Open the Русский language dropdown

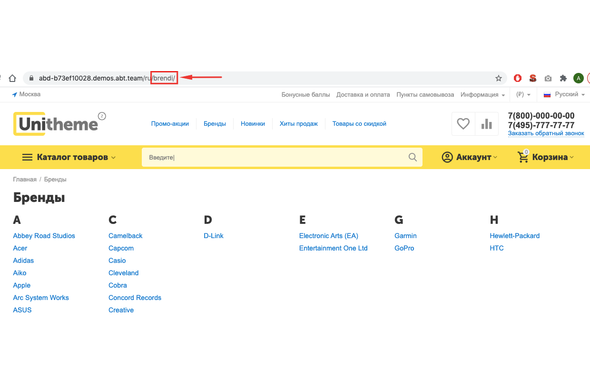(x=570, y=94)
